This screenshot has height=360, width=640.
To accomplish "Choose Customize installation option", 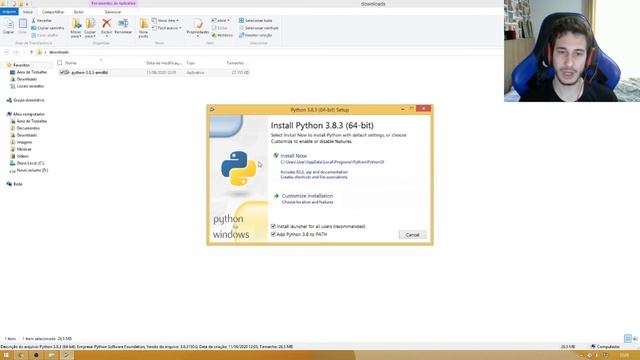I will [307, 196].
